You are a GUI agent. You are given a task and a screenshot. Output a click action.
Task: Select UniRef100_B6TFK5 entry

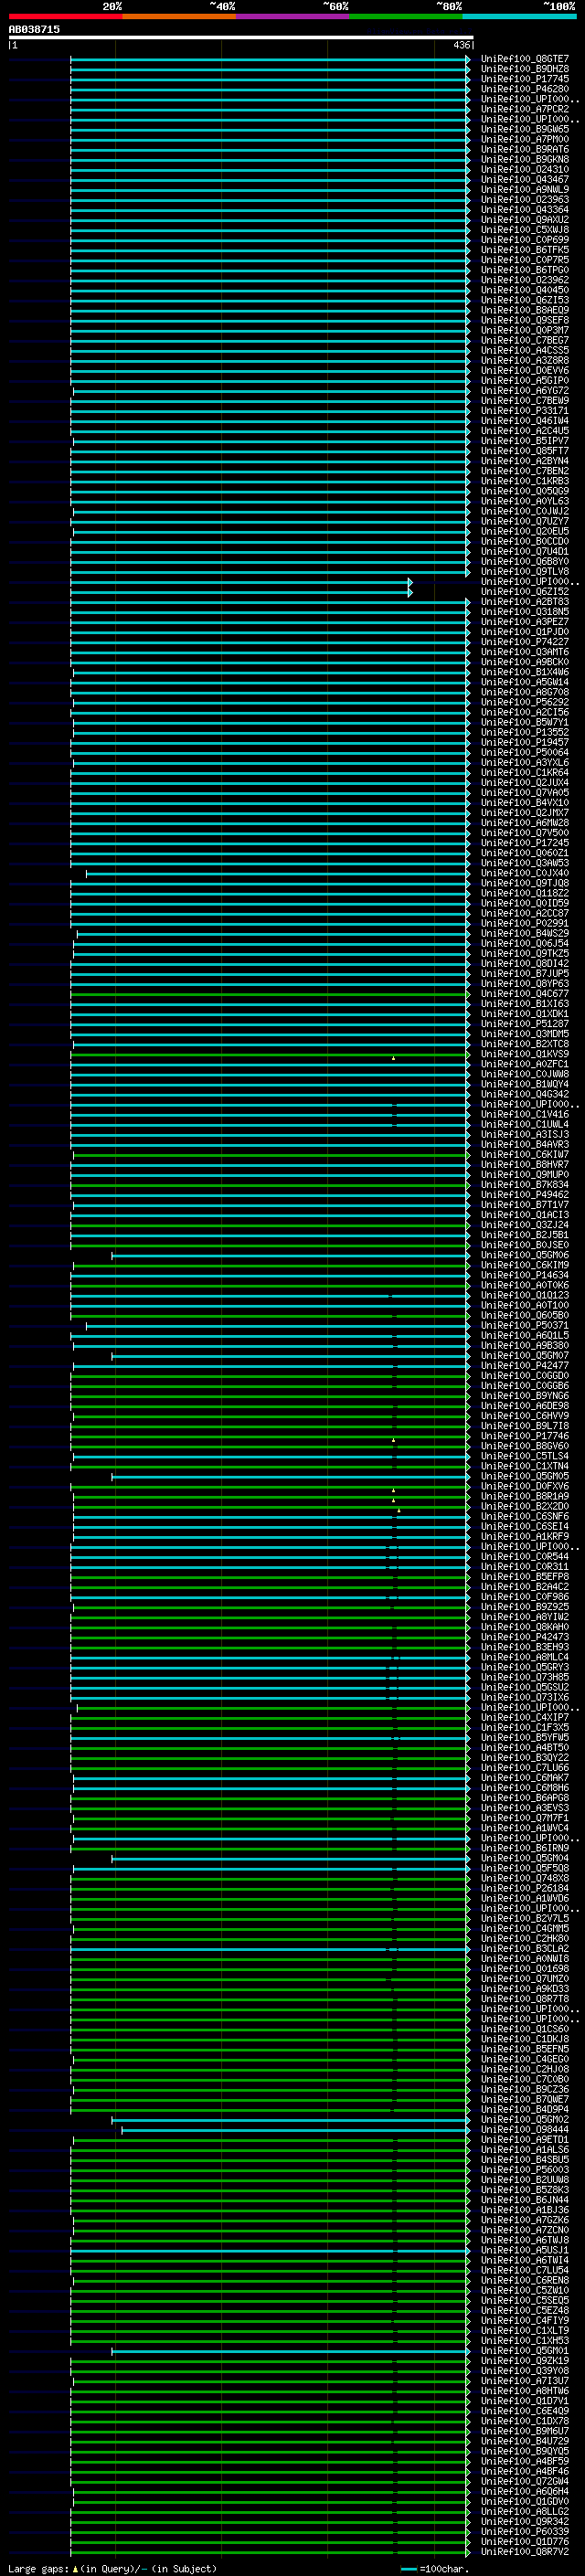524,250
